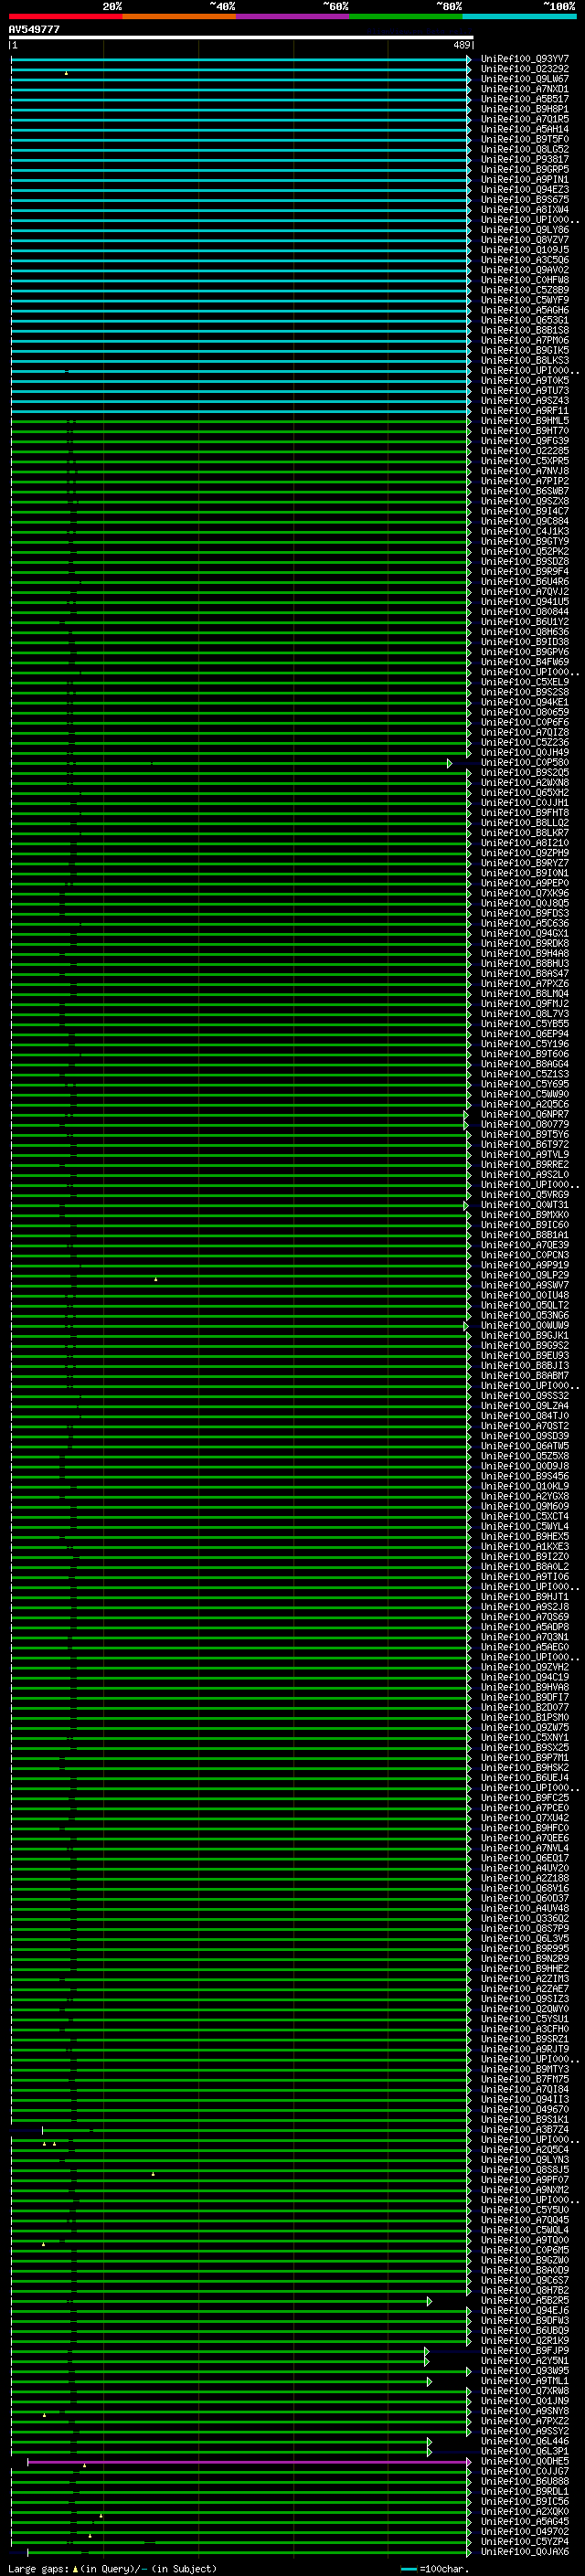
Task: Open hit UniRef100_A7NXD1
Action: pyautogui.click(x=524, y=89)
